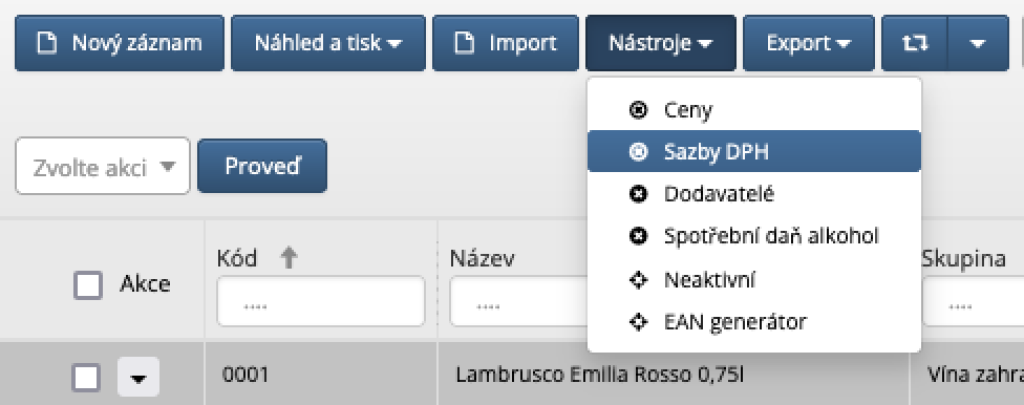Click the crosshair icon beside EAN generátor
This screenshot has height=405, width=1024.
coord(638,322)
